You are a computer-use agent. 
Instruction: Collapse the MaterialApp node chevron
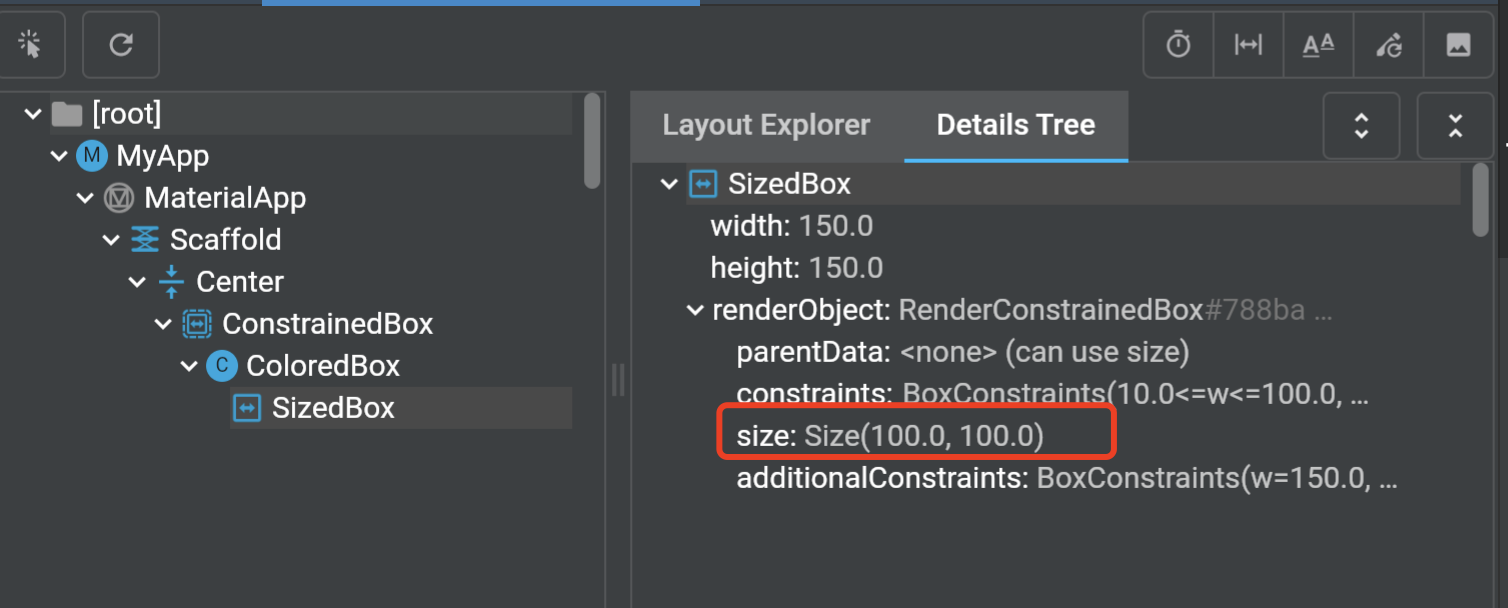pyautogui.click(x=84, y=198)
